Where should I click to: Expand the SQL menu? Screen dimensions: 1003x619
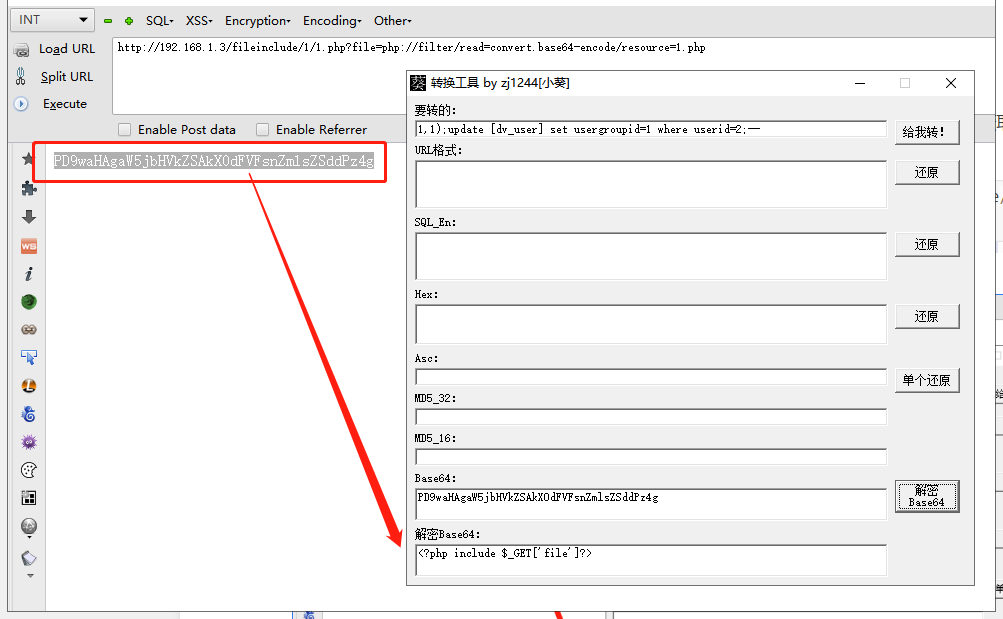[159, 20]
